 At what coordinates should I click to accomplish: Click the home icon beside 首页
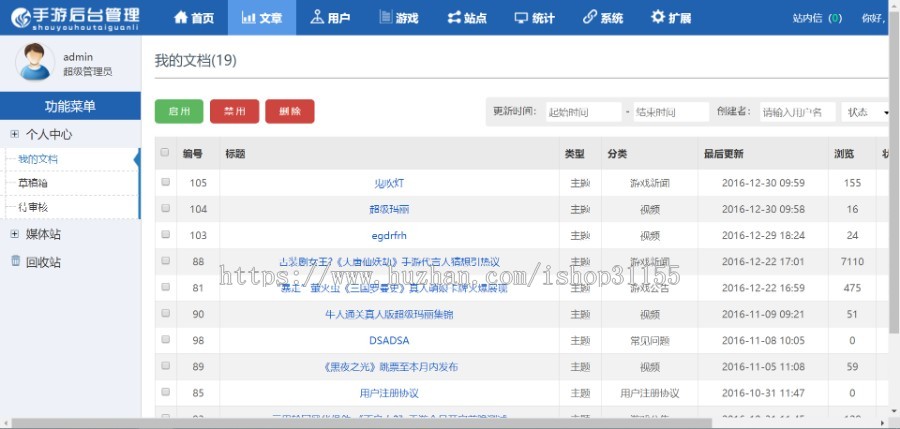[x=181, y=17]
